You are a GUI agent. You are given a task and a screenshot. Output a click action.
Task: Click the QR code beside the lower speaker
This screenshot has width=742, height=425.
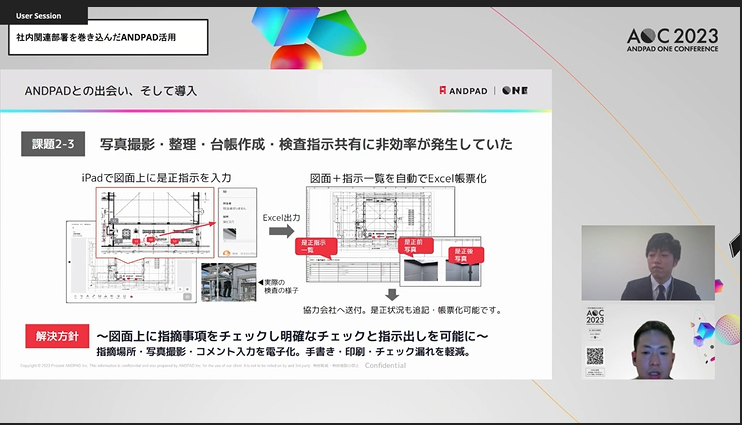pyautogui.click(x=595, y=356)
